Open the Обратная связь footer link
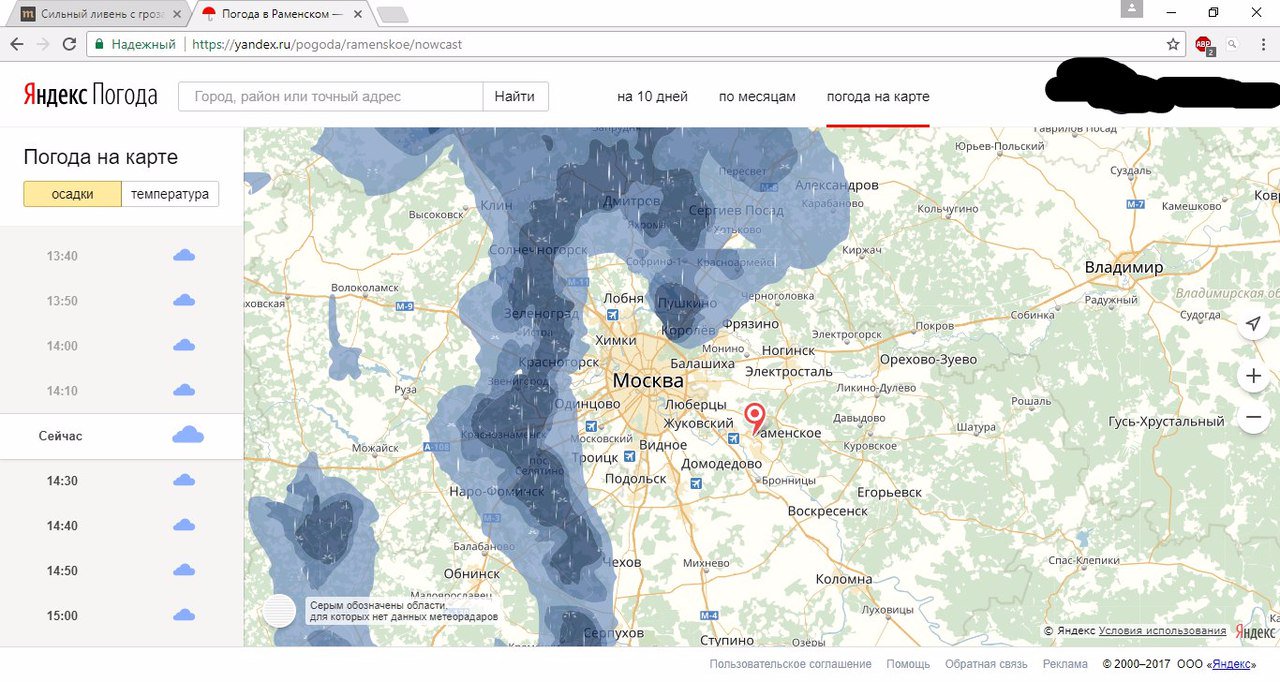This screenshot has height=682, width=1280. point(986,664)
